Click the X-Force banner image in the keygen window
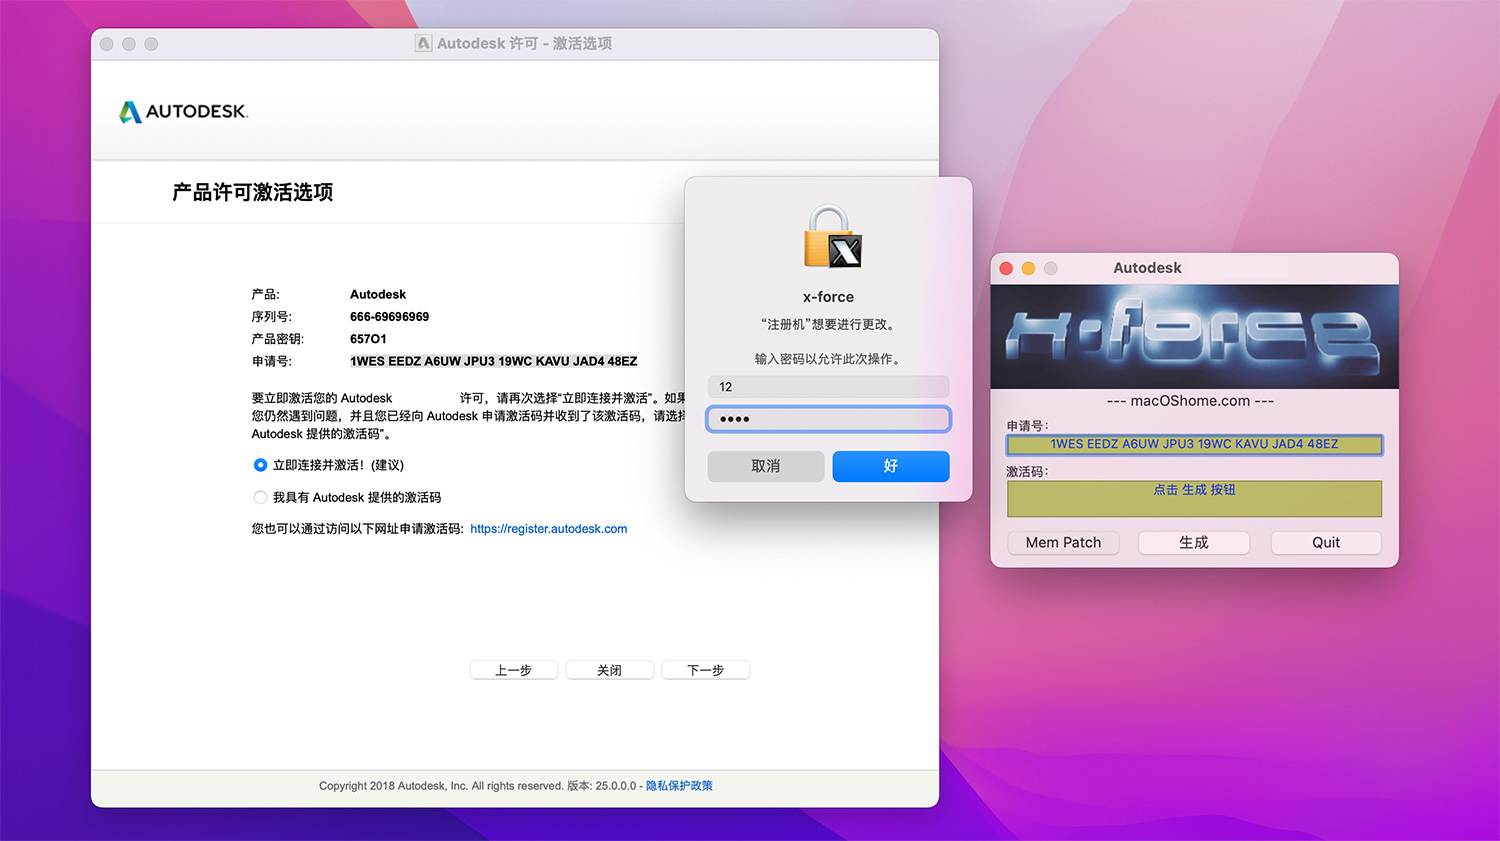This screenshot has height=841, width=1500. pos(1194,337)
